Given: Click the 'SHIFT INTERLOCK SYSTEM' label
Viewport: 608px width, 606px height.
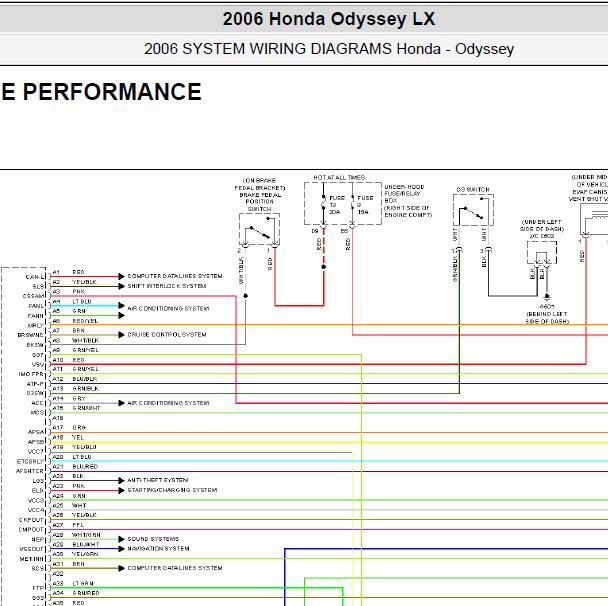Looking at the screenshot, I should tap(167, 286).
